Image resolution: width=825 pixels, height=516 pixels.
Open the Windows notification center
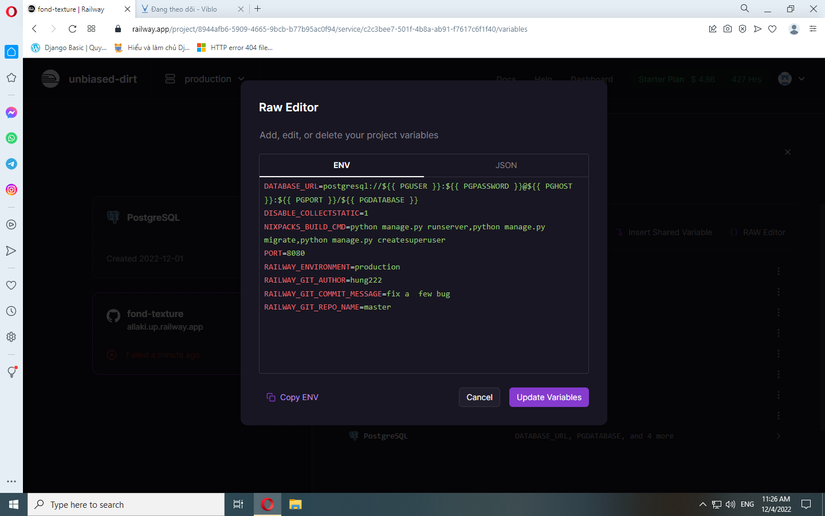tap(806, 504)
